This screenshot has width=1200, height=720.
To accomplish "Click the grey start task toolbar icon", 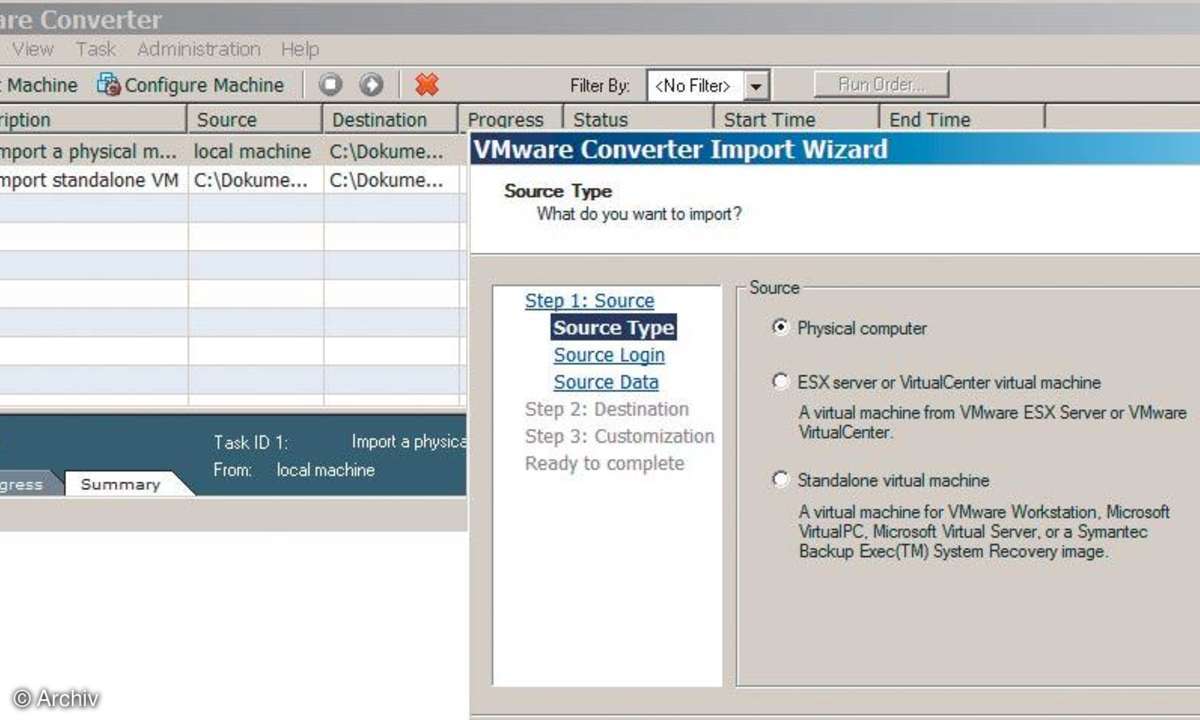I will pos(371,85).
